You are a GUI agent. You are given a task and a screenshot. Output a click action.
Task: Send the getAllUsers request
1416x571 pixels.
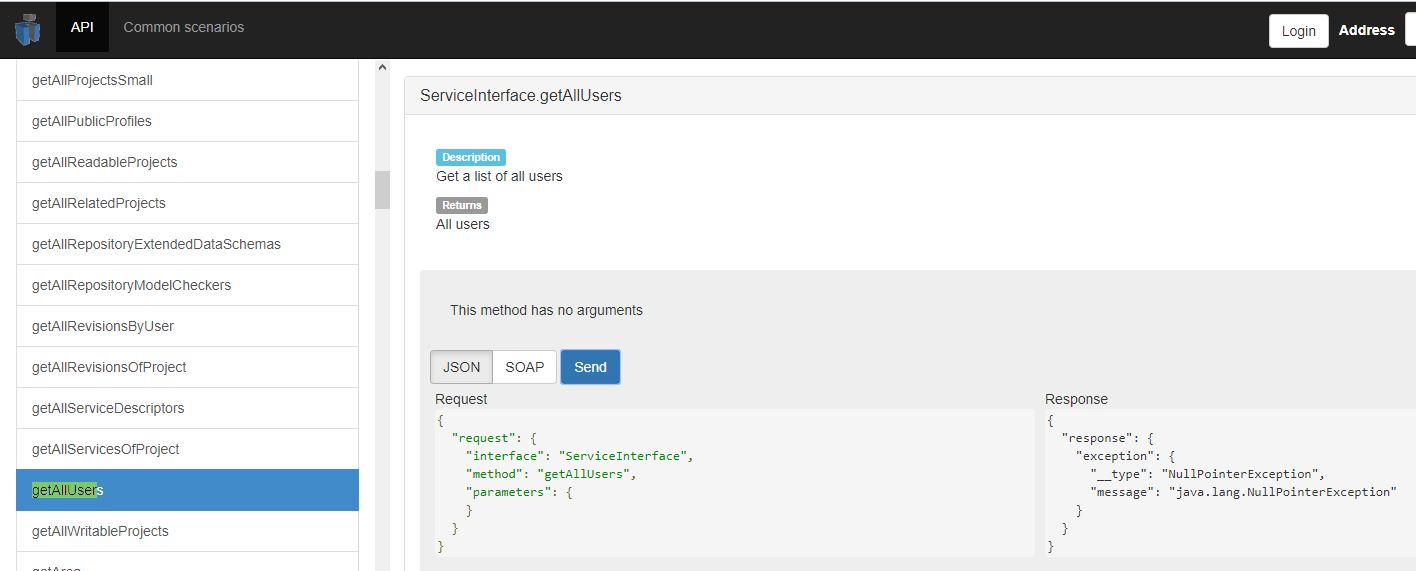click(590, 367)
